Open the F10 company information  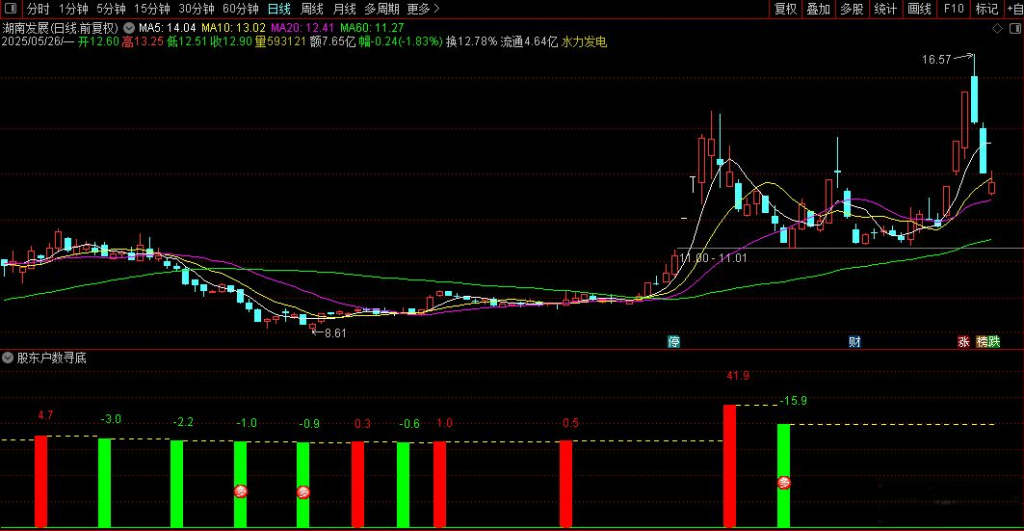953,9
